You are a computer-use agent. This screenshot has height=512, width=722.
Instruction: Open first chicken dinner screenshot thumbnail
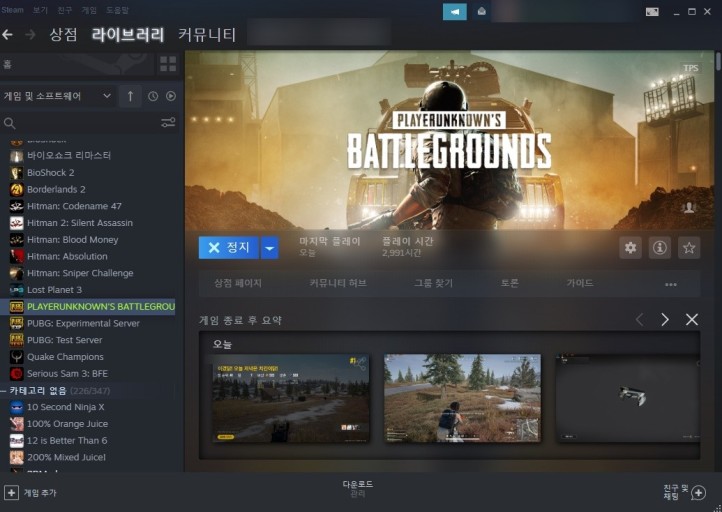(291, 398)
